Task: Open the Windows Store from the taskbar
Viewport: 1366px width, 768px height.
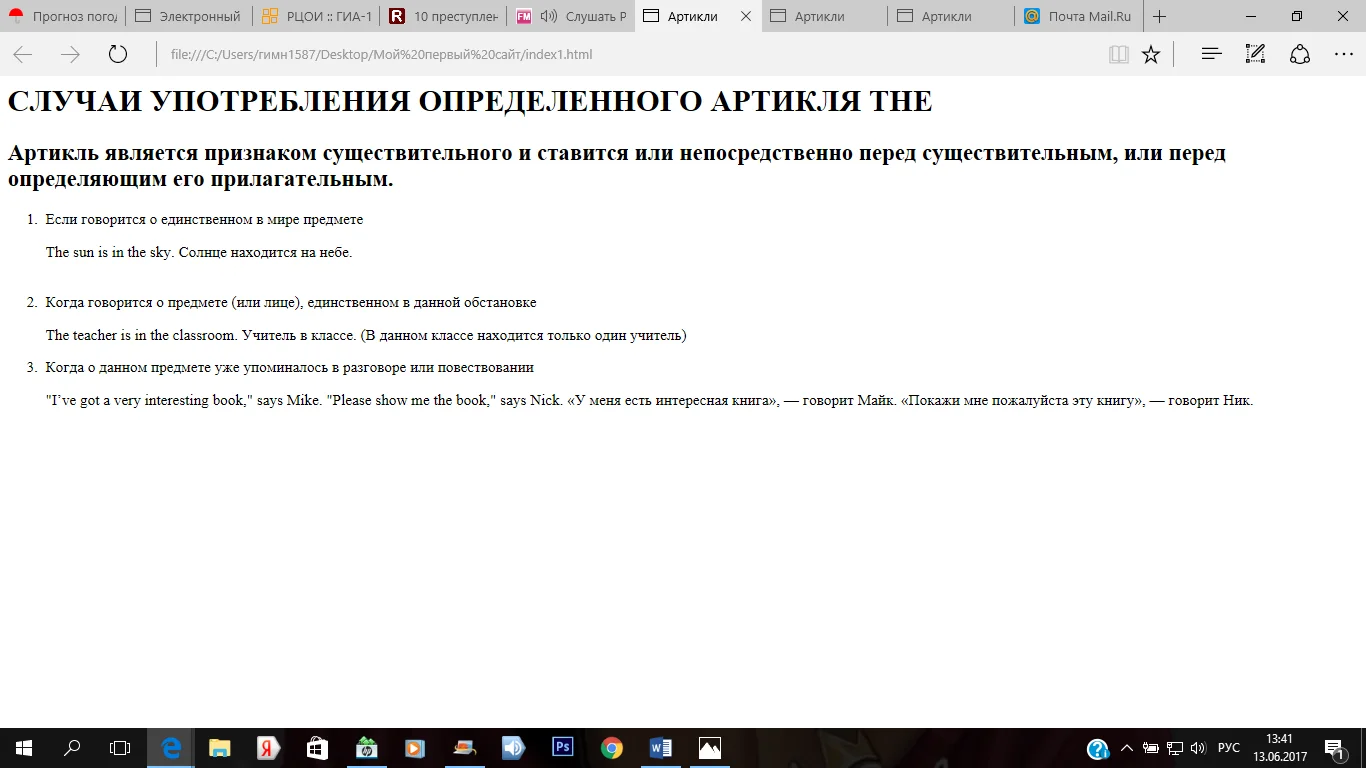Action: (317, 748)
